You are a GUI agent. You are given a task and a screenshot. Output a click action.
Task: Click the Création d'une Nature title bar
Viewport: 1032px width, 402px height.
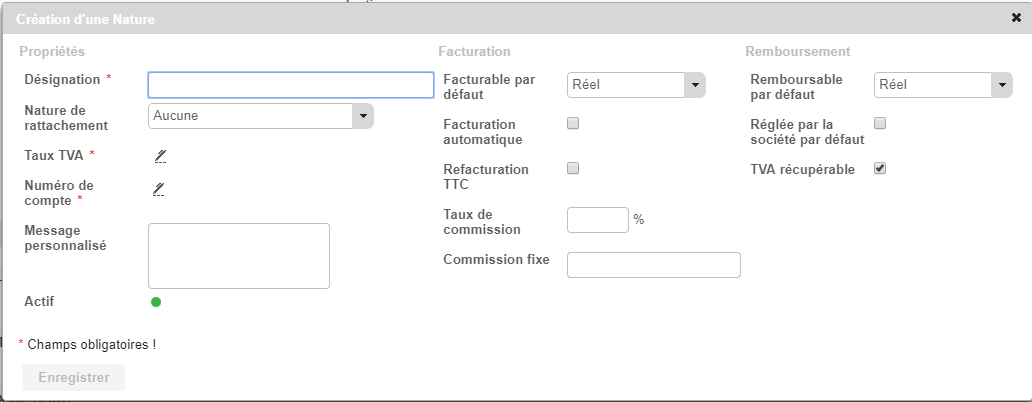[500, 18]
